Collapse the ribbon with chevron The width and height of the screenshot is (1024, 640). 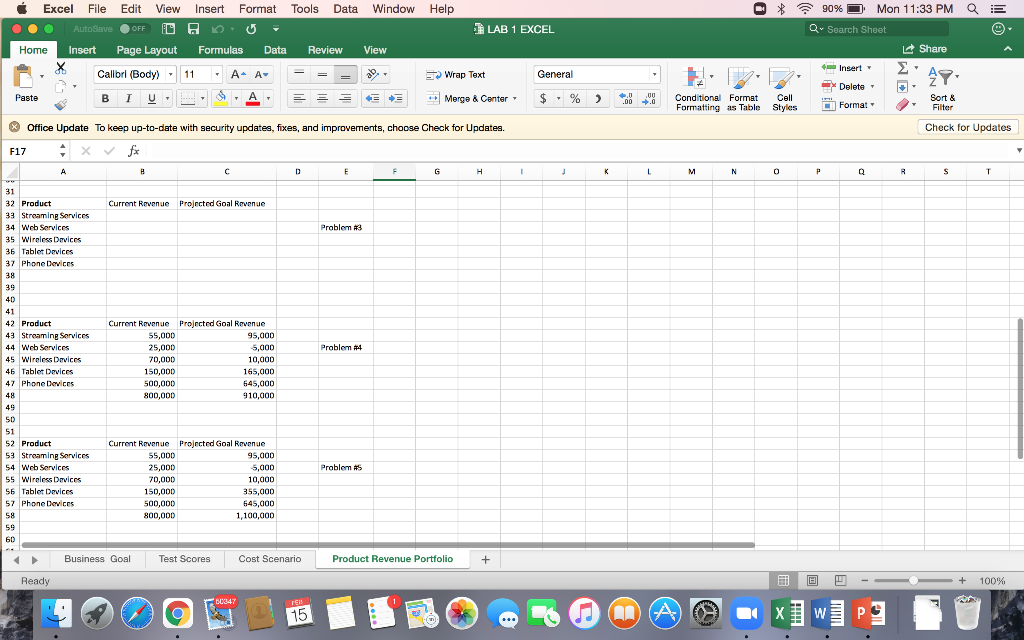(x=1008, y=49)
